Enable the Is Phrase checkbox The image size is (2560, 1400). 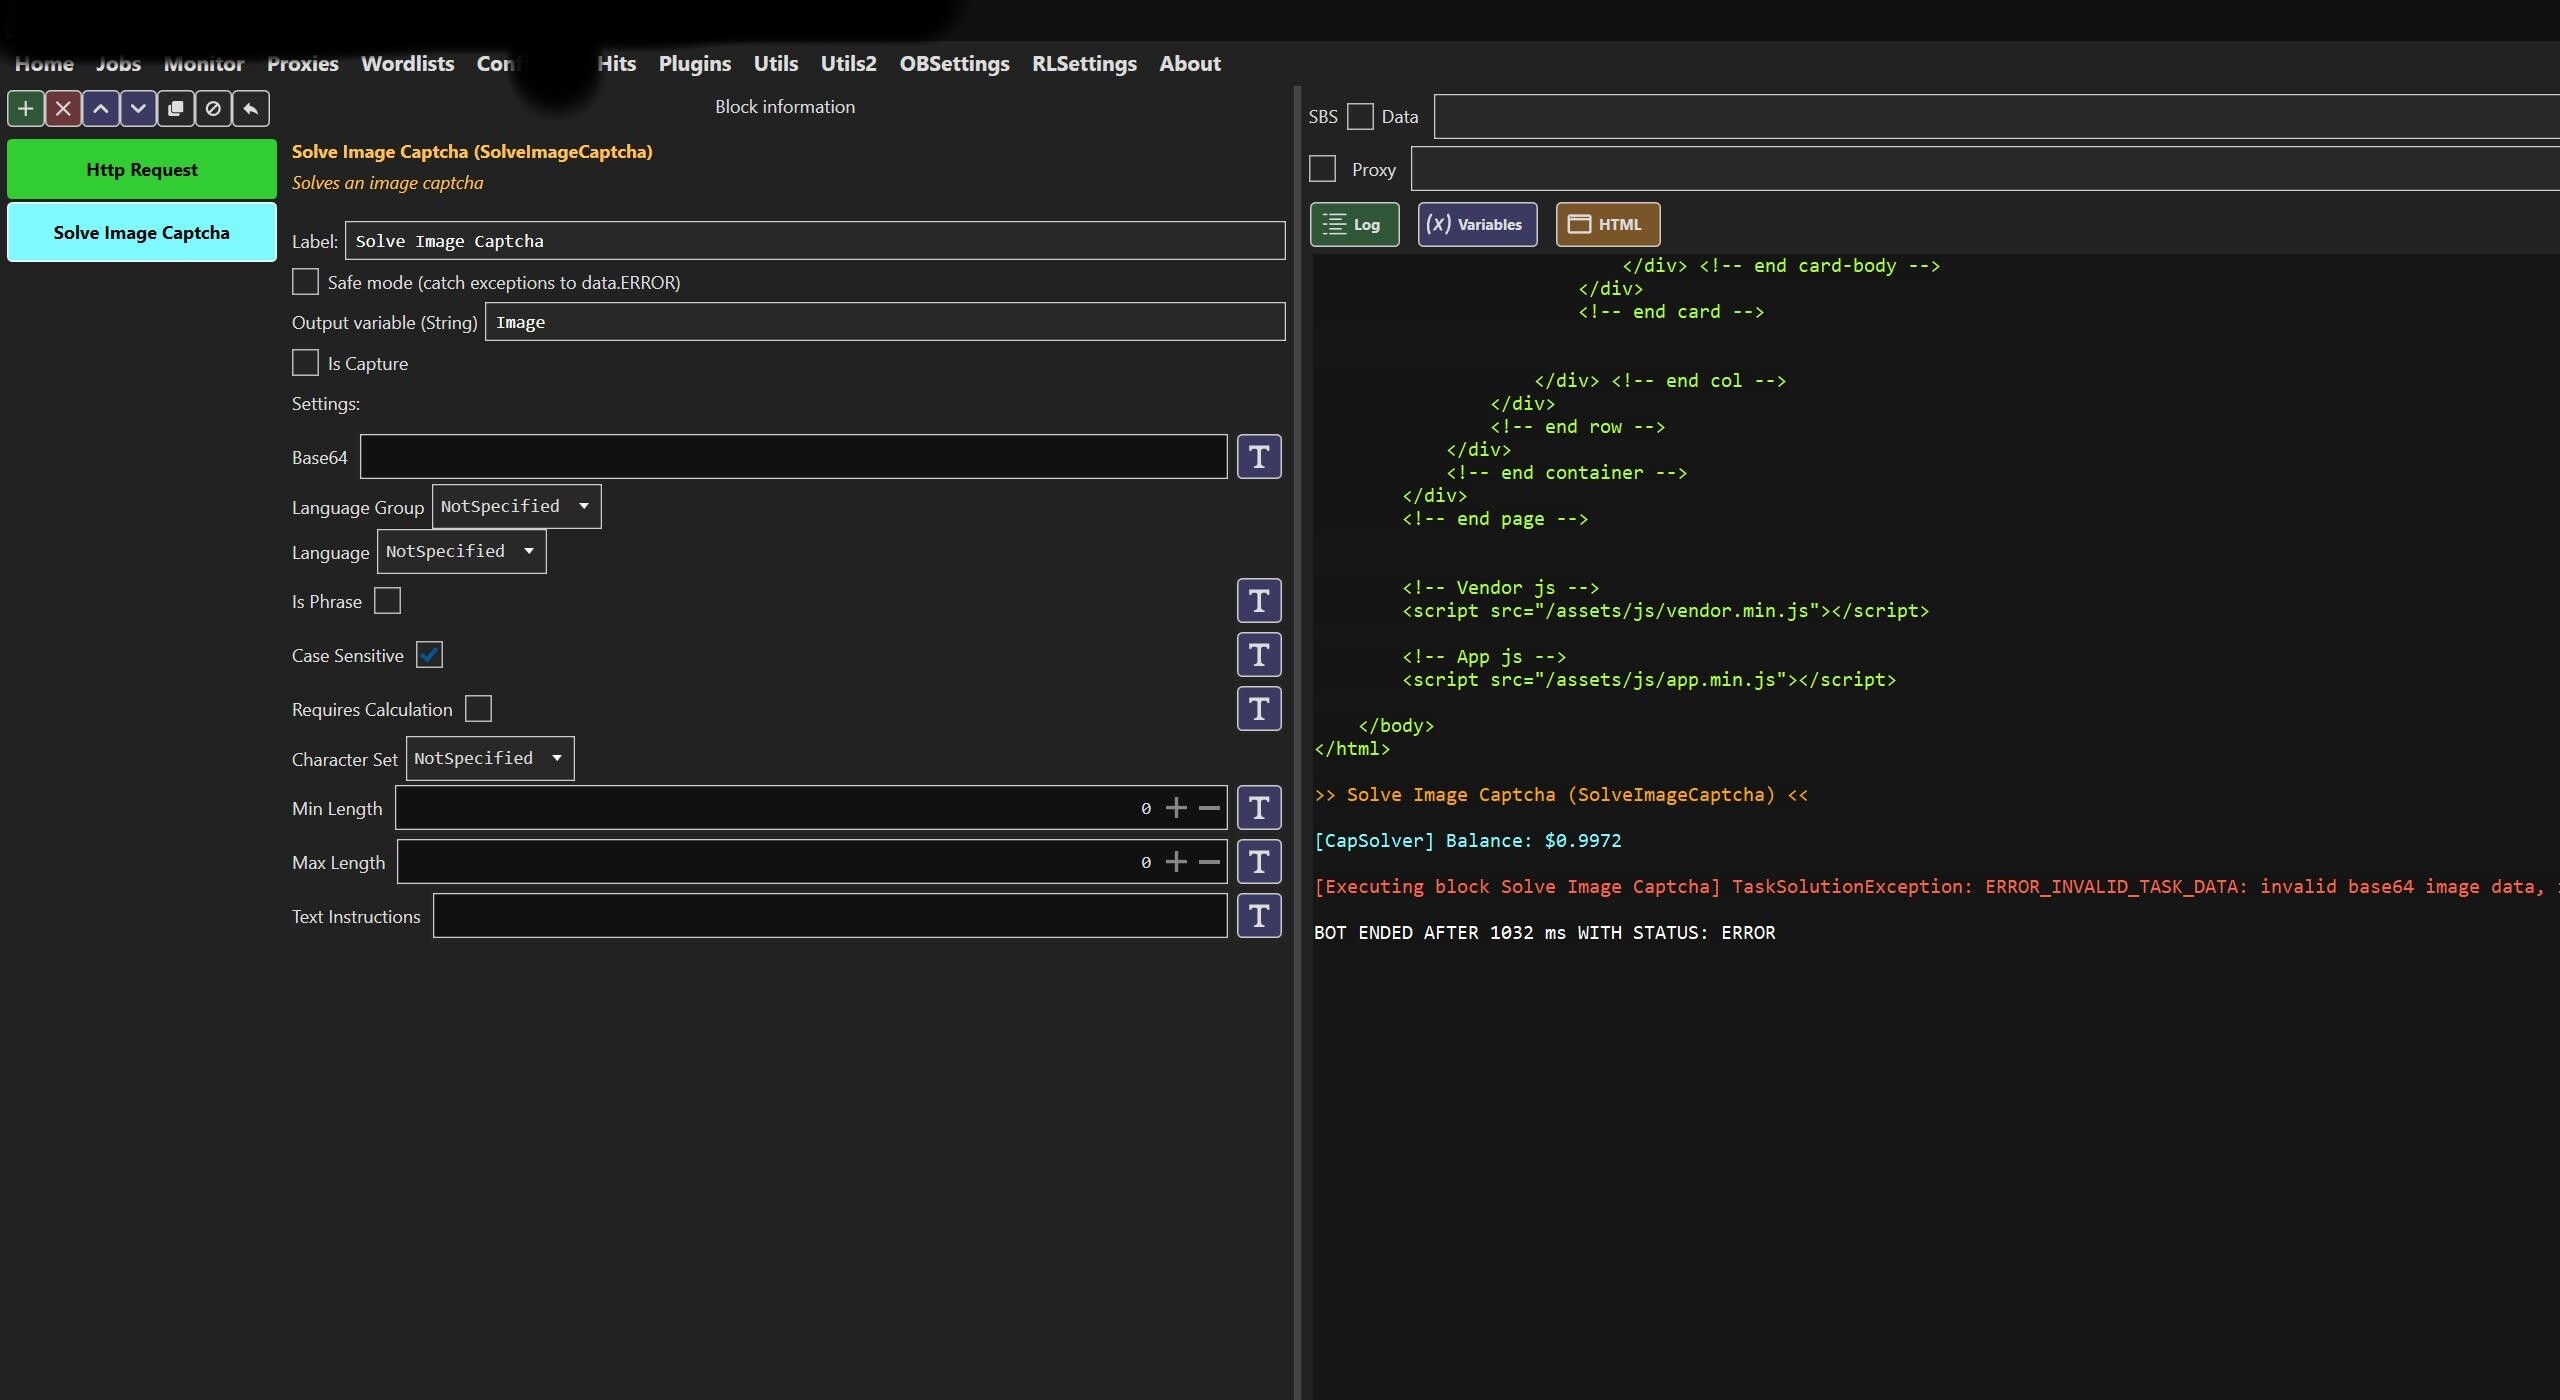coord(387,601)
